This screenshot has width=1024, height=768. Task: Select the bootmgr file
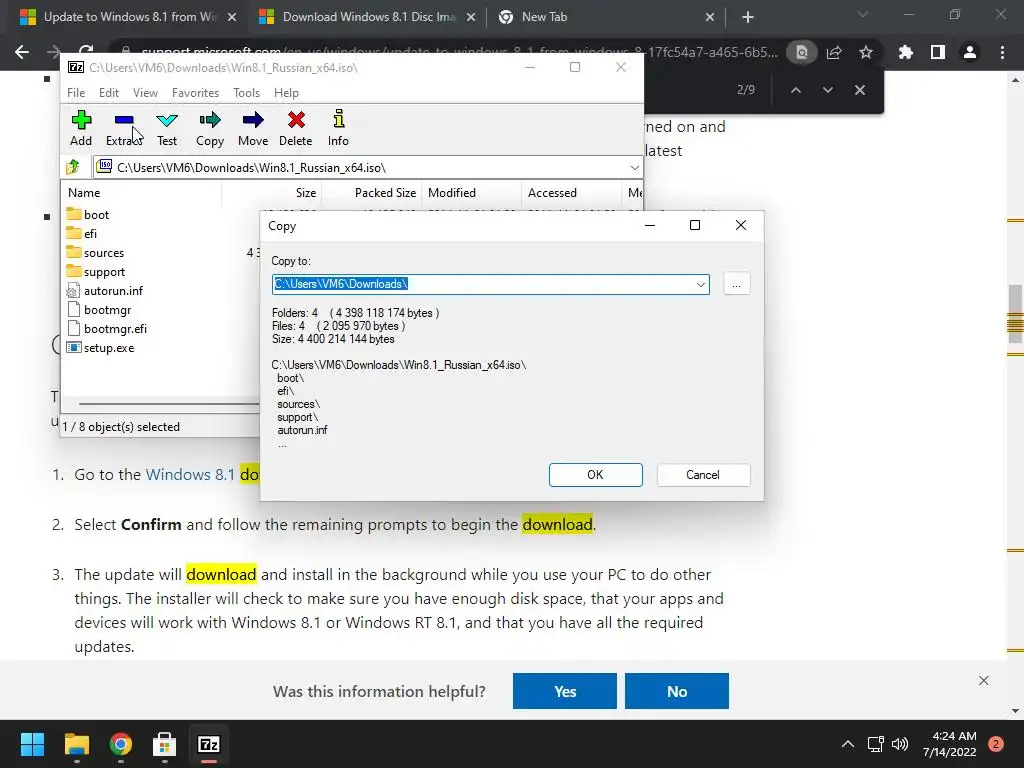107,310
